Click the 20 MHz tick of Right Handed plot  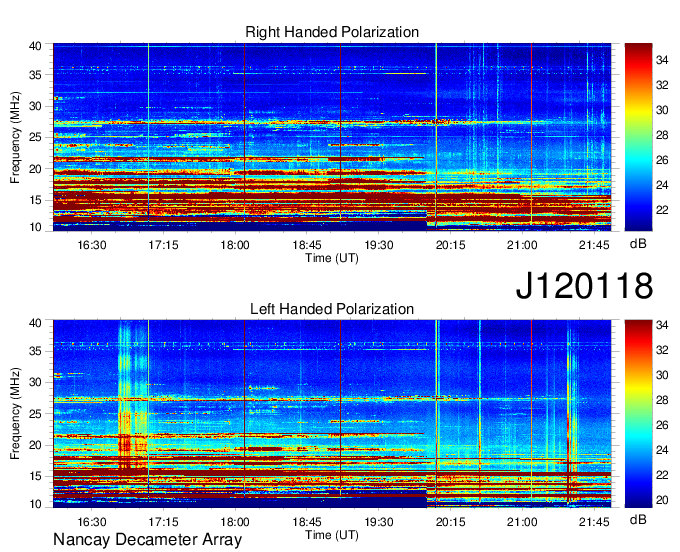click(35, 169)
